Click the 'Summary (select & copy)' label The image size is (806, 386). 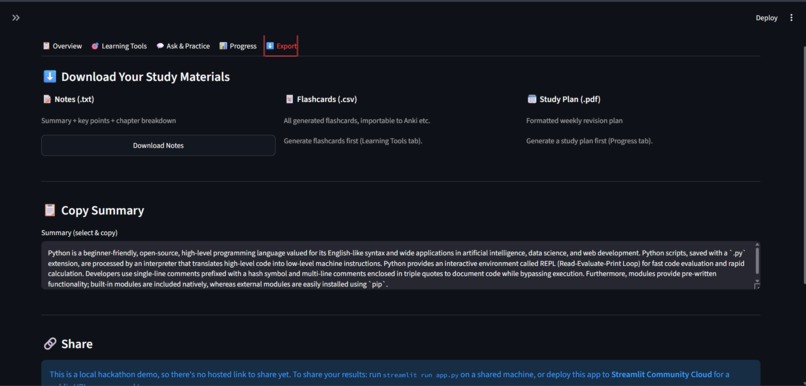(x=80, y=233)
